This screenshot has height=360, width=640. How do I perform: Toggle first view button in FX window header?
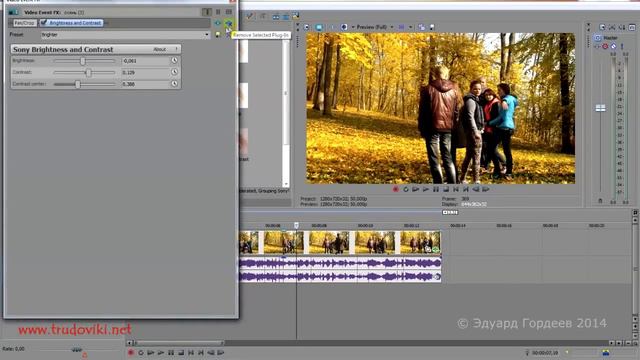pyautogui.click(x=207, y=12)
